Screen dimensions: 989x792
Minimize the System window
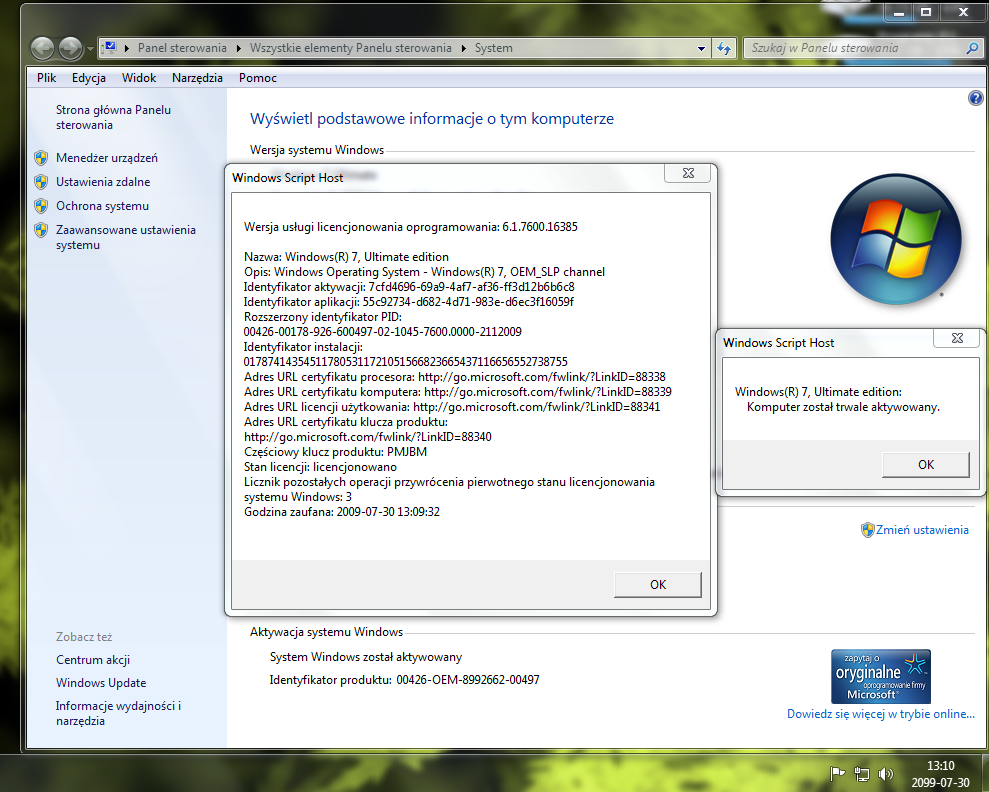(898, 12)
